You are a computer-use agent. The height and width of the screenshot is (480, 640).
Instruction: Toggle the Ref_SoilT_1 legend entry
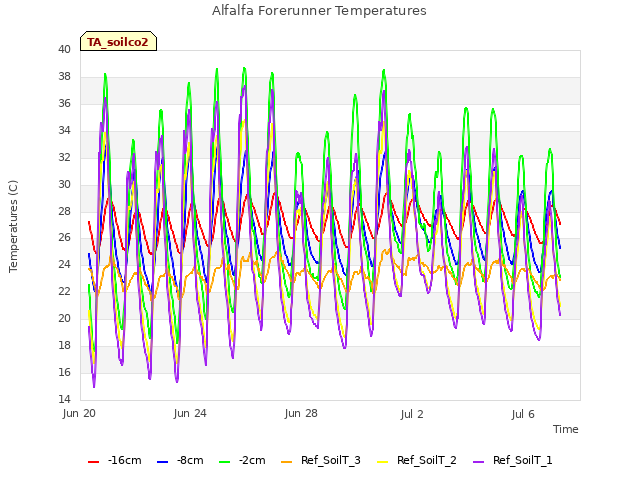(x=513, y=460)
